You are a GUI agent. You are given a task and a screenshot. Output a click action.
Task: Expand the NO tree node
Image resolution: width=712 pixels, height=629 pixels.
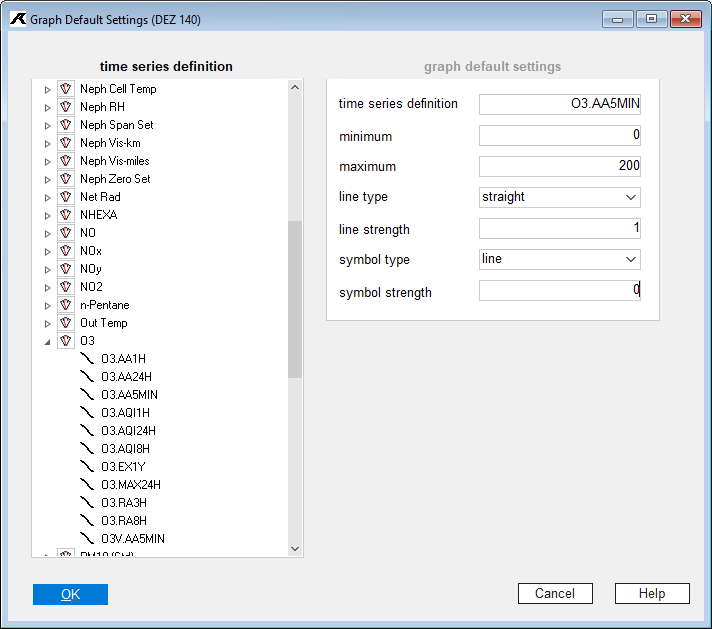click(x=47, y=233)
